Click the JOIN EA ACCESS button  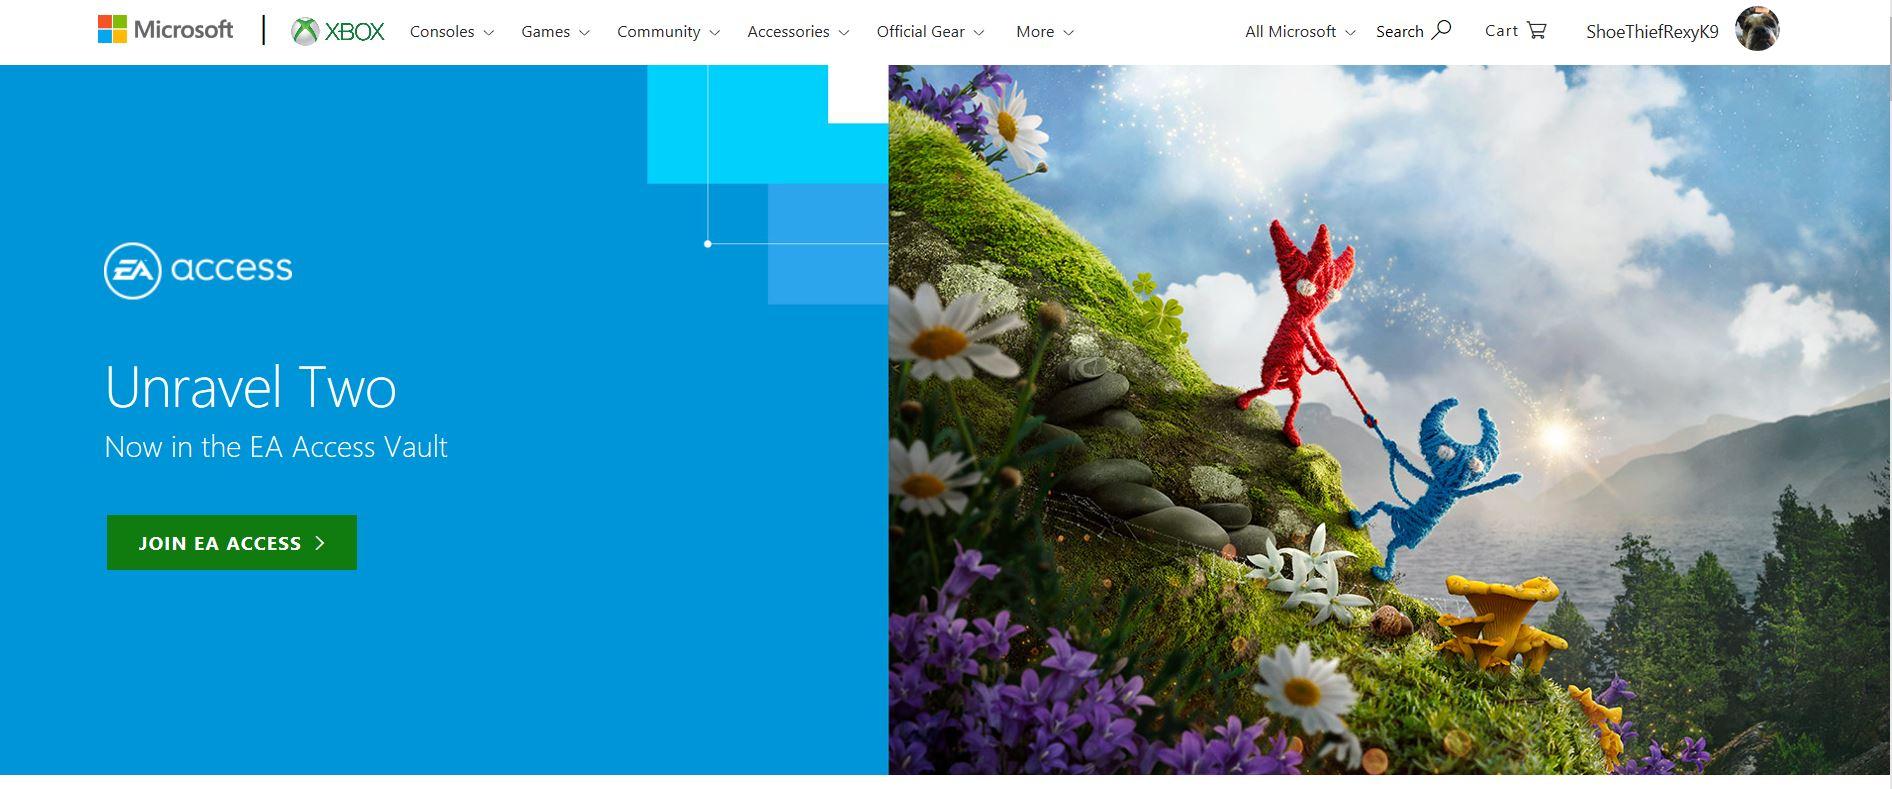(232, 543)
